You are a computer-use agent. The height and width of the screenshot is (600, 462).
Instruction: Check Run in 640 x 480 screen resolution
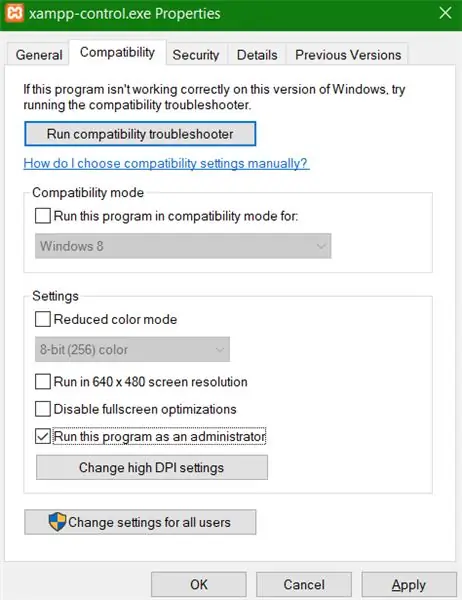(x=42, y=381)
